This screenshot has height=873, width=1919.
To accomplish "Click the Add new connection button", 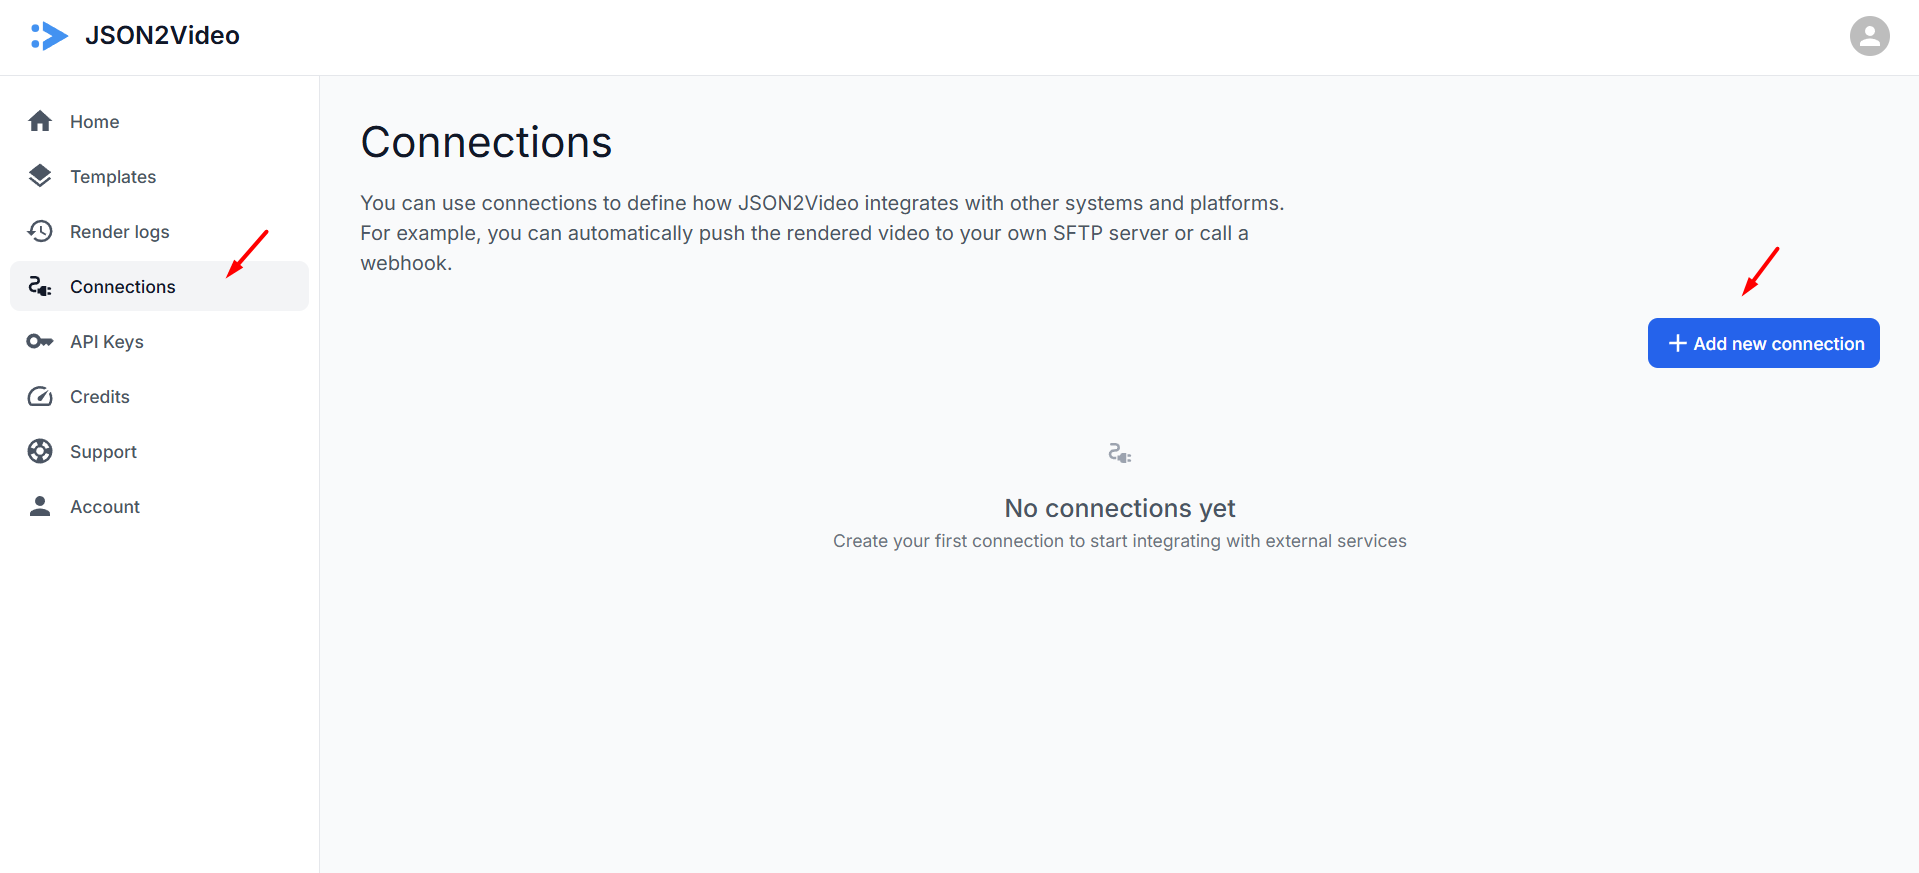I will click(1763, 343).
